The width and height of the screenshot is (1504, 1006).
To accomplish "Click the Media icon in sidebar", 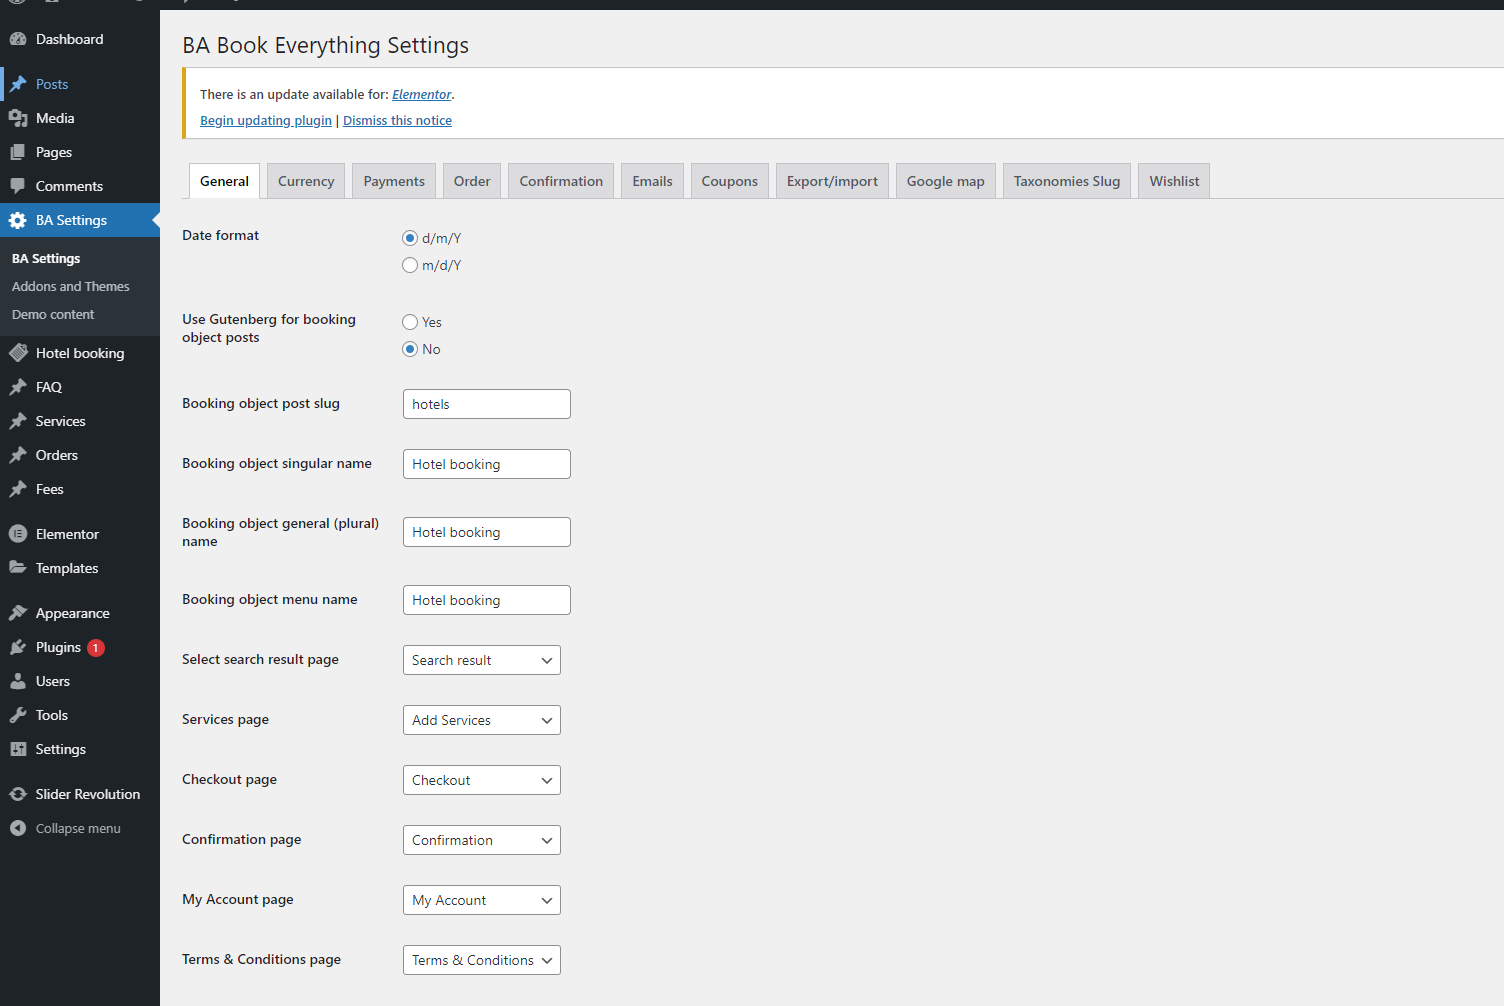I will click(18, 118).
